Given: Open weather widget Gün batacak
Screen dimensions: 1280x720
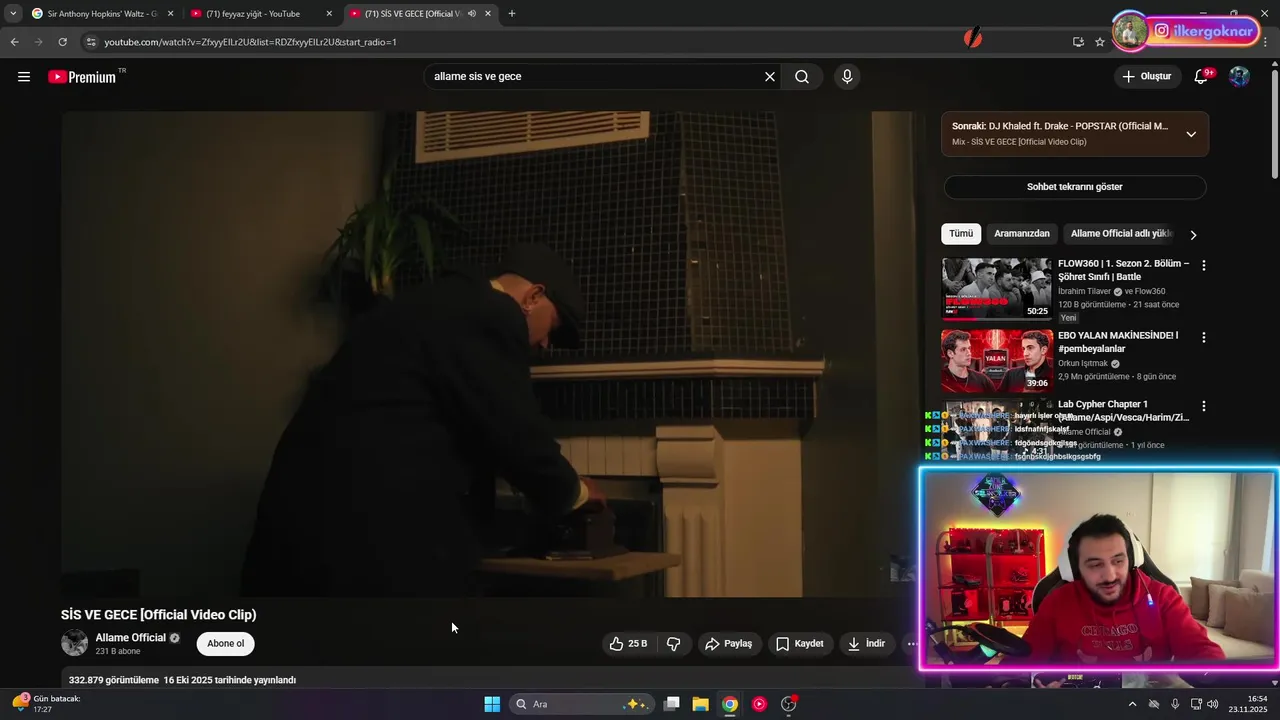Looking at the screenshot, I should 48,704.
